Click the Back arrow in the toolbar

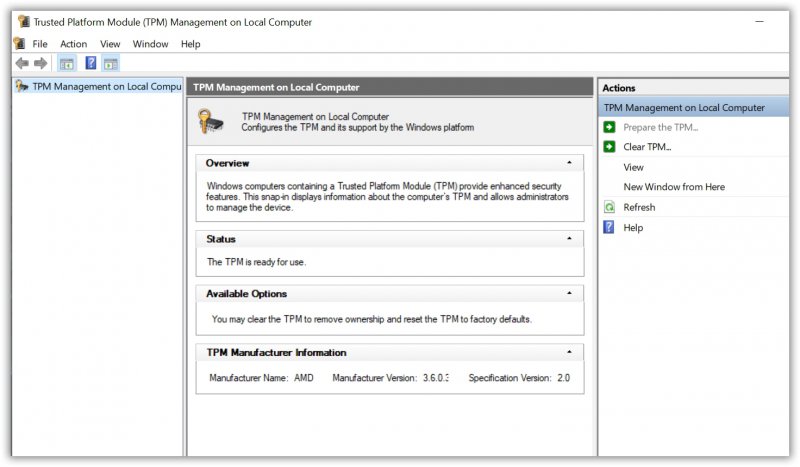pyautogui.click(x=22, y=63)
